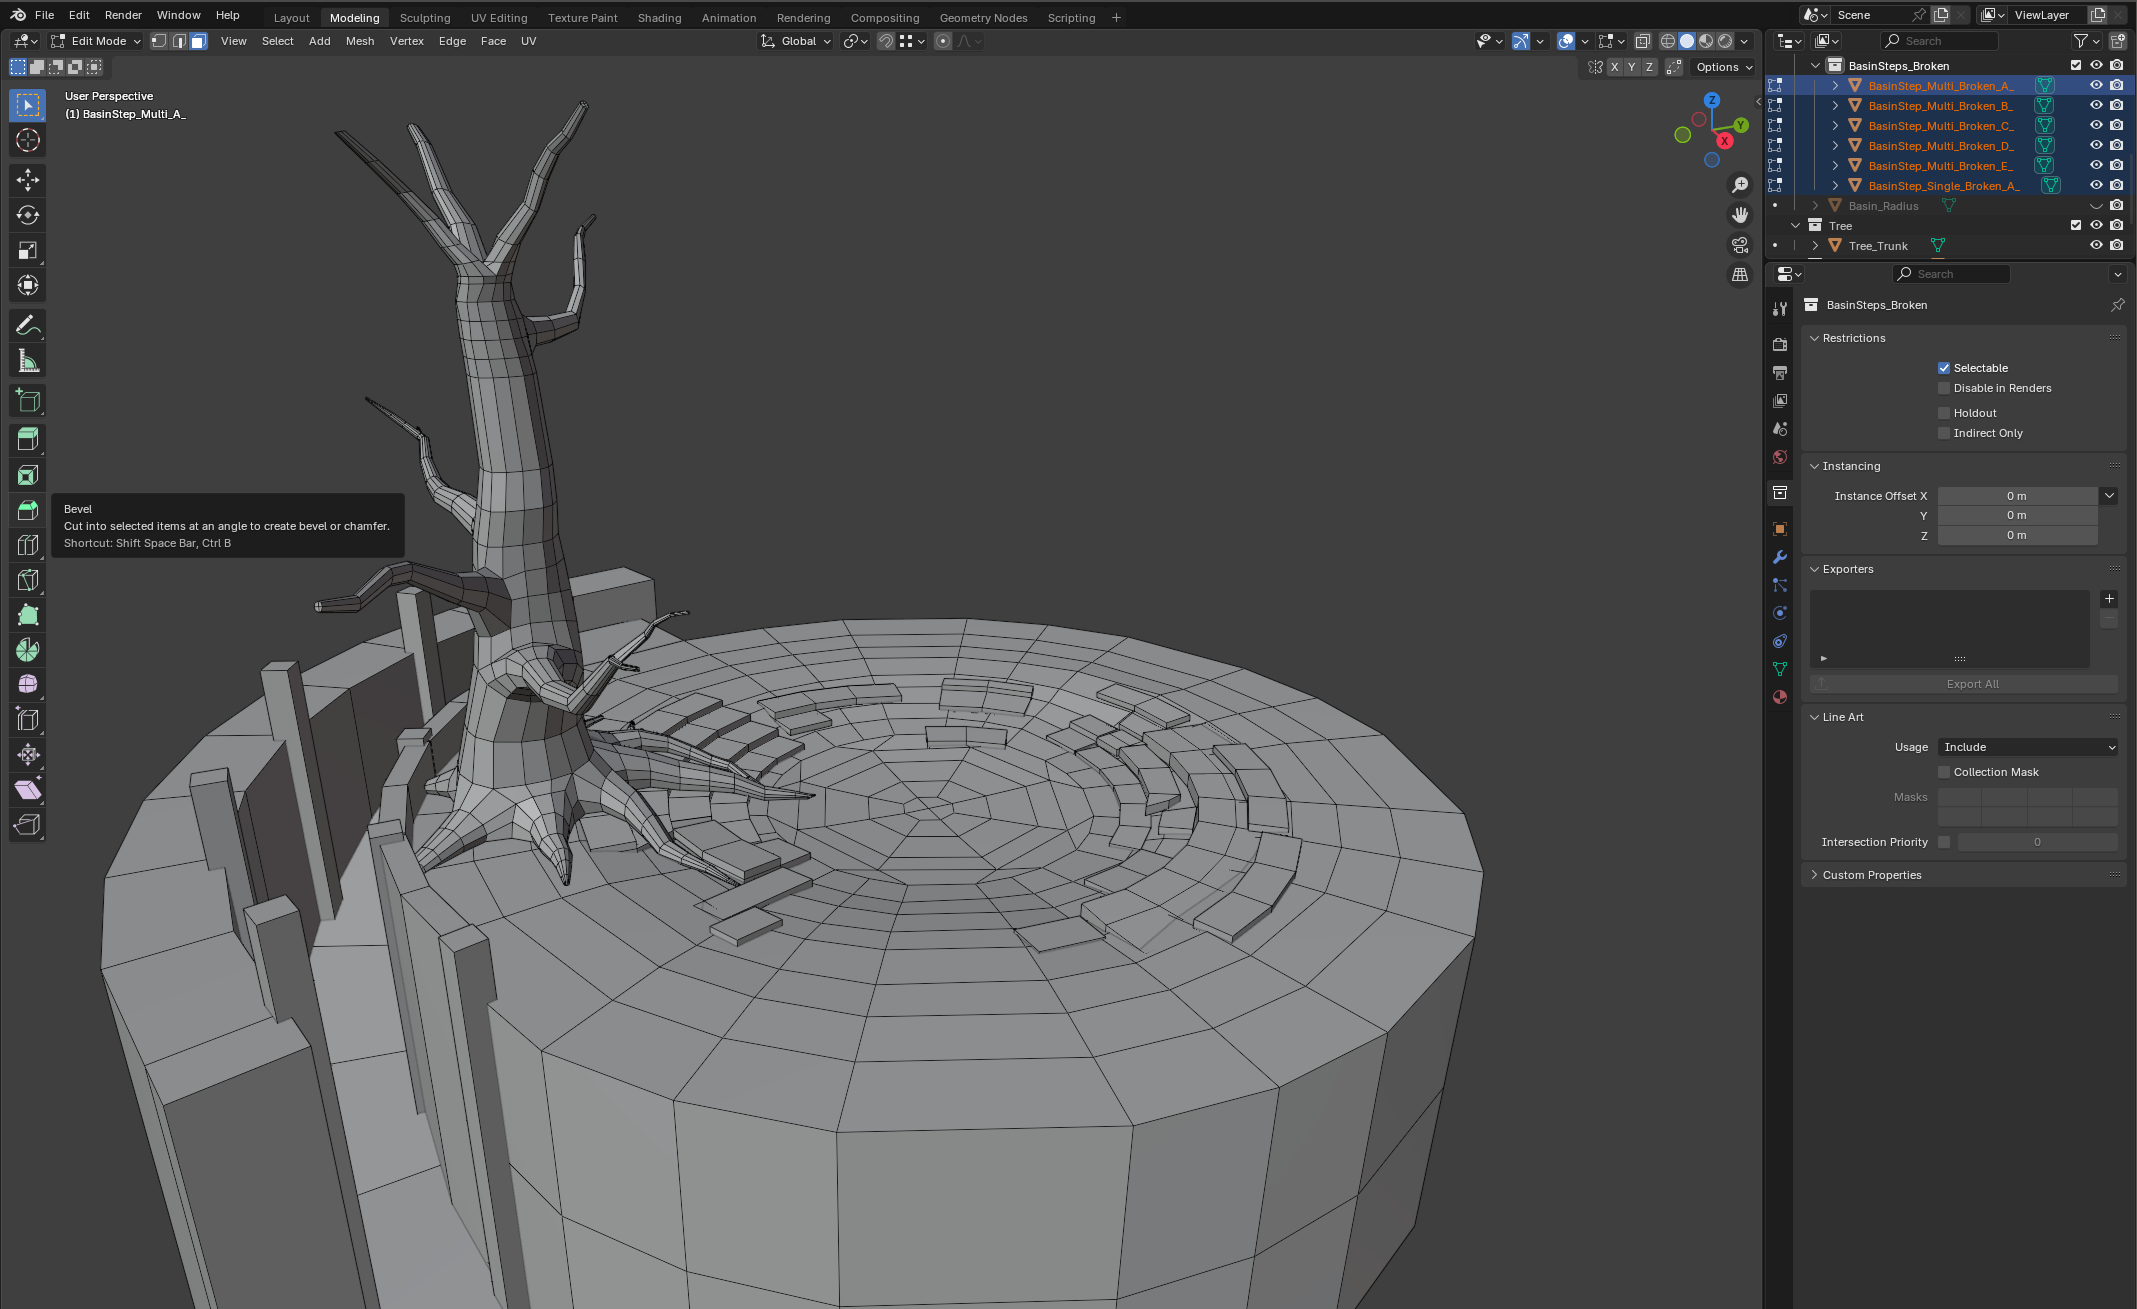Viewport: 2137px width, 1309px height.
Task: Expand the Custom Properties panel
Action: (1871, 875)
